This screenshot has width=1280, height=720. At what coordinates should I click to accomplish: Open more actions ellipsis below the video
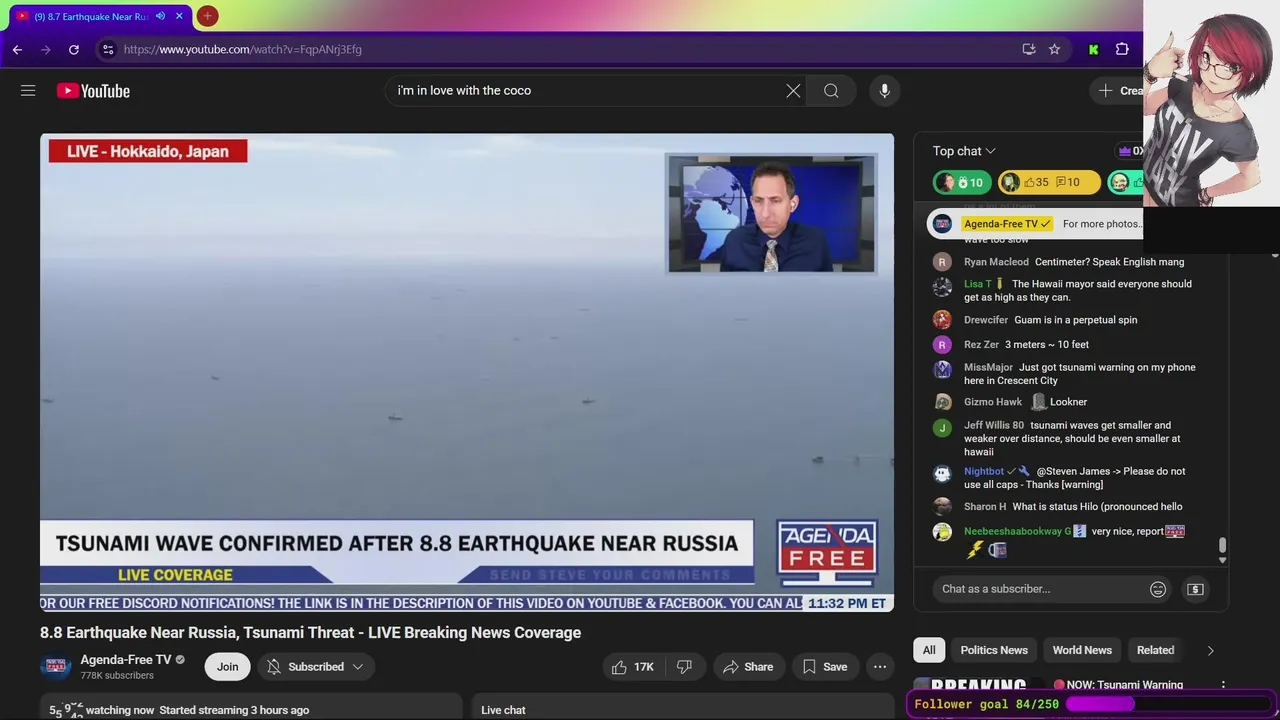pos(880,667)
